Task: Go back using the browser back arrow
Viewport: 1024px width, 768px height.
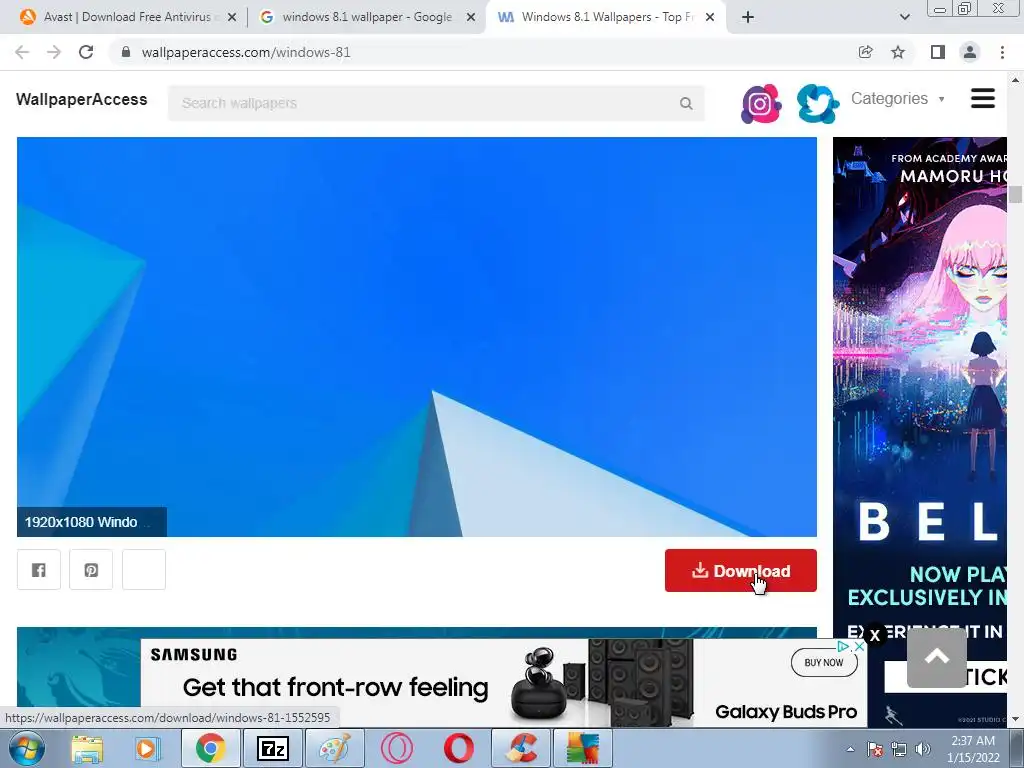Action: [x=22, y=52]
